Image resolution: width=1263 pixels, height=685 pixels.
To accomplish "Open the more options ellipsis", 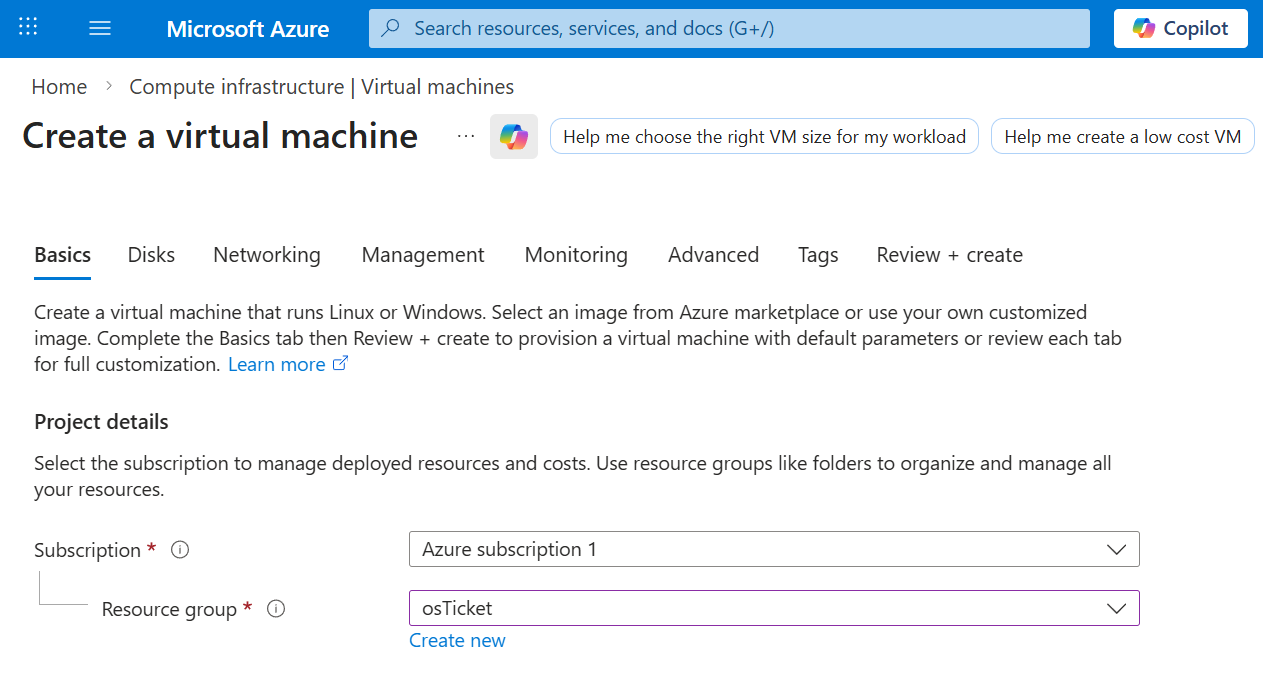I will 466,137.
